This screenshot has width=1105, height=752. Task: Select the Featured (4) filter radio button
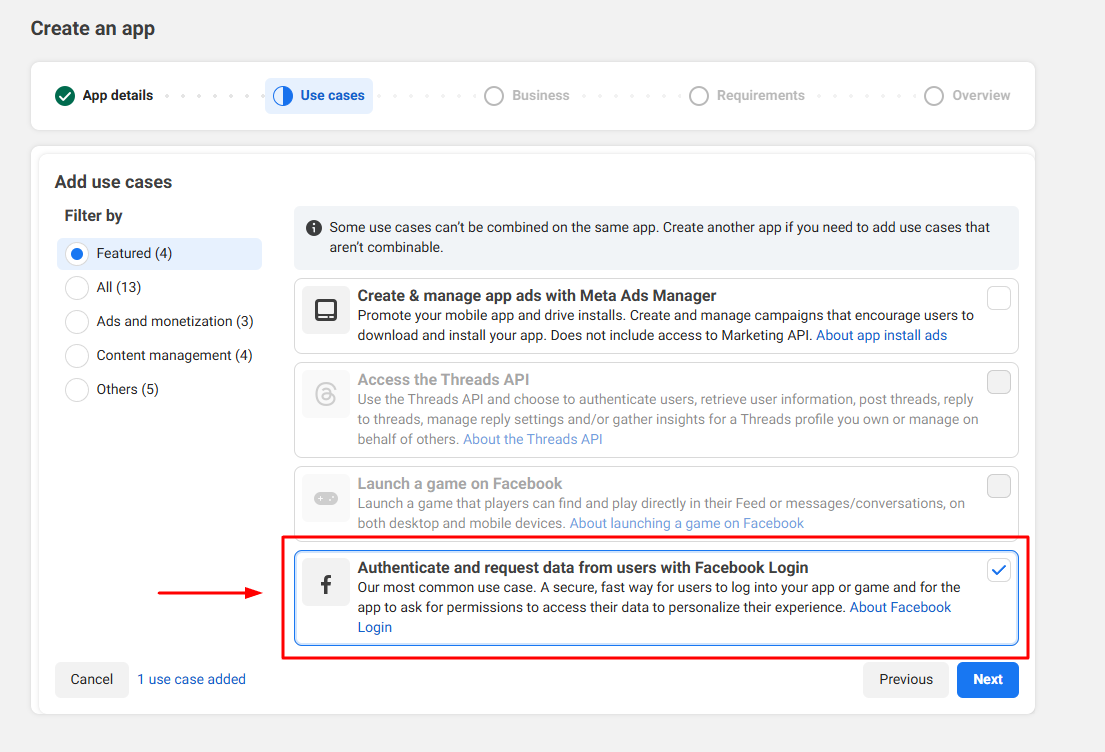point(77,254)
